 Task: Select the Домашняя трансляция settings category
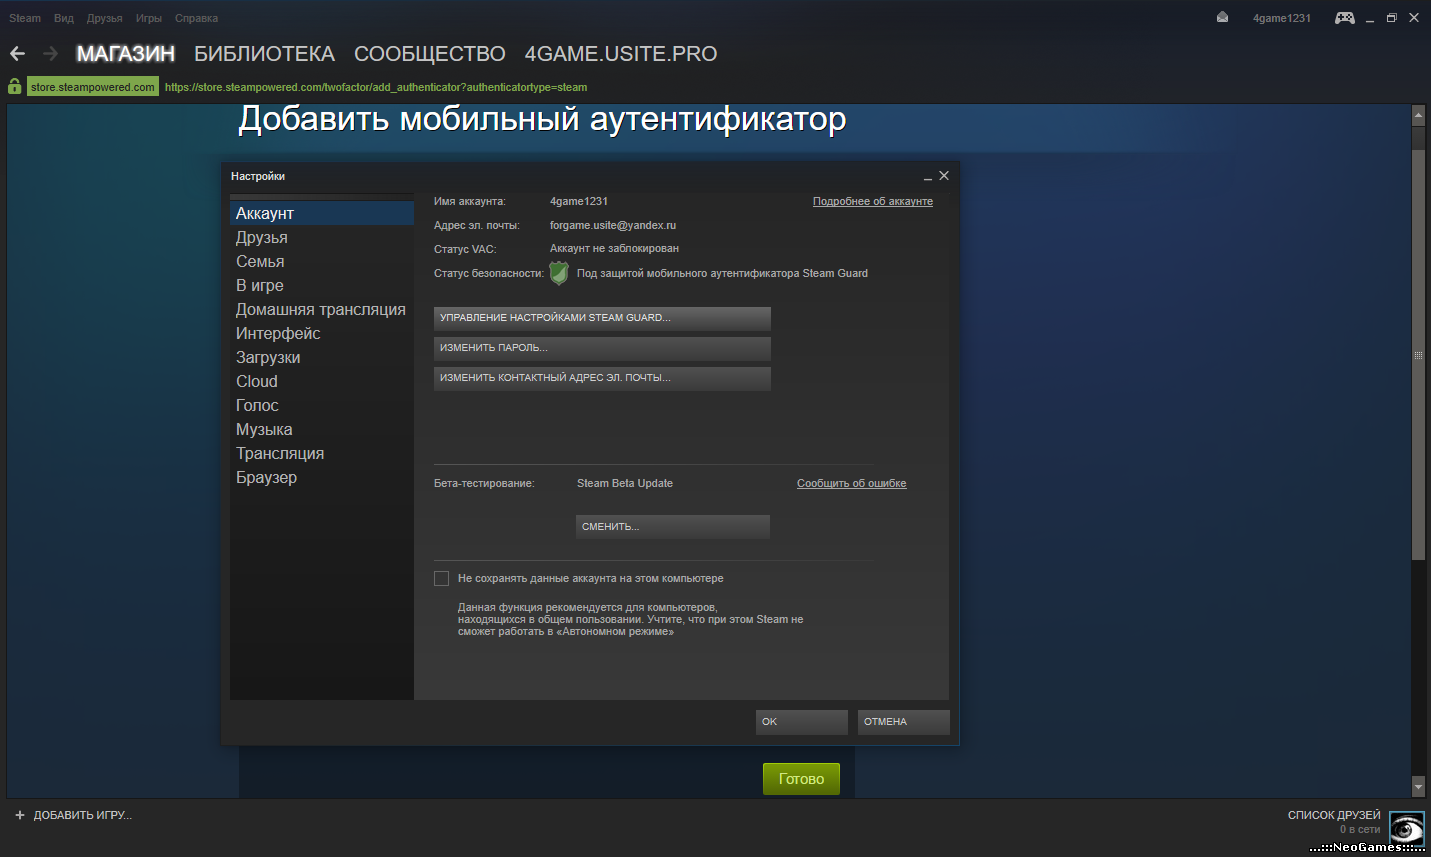[x=322, y=309]
